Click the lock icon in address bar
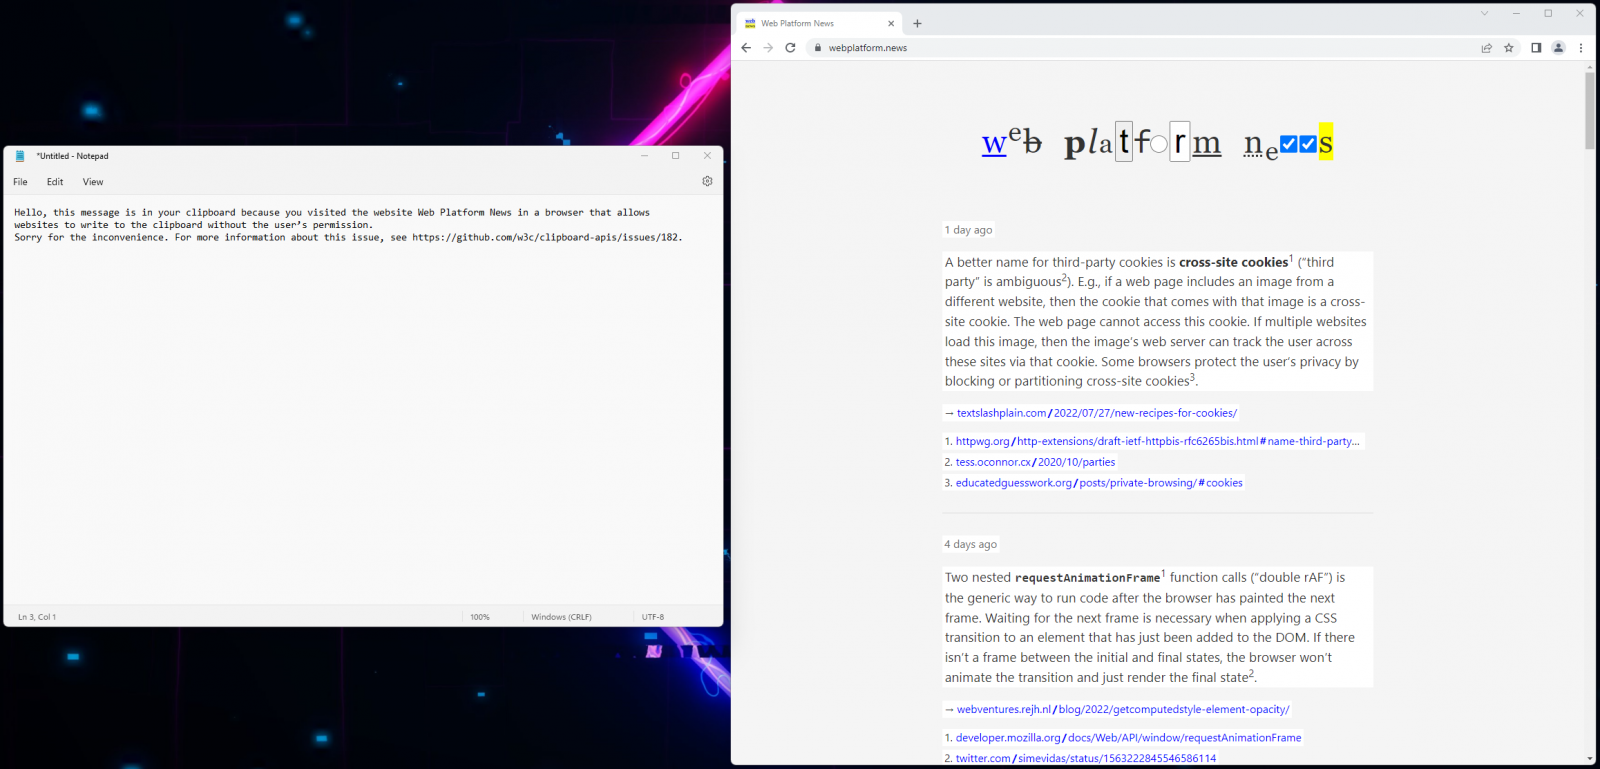 (817, 48)
